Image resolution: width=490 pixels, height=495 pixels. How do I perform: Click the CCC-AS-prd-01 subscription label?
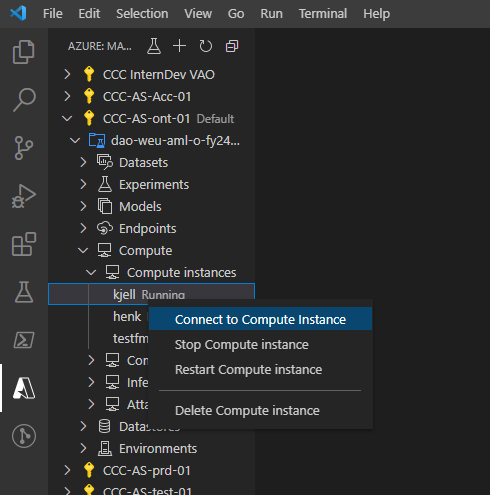147,470
